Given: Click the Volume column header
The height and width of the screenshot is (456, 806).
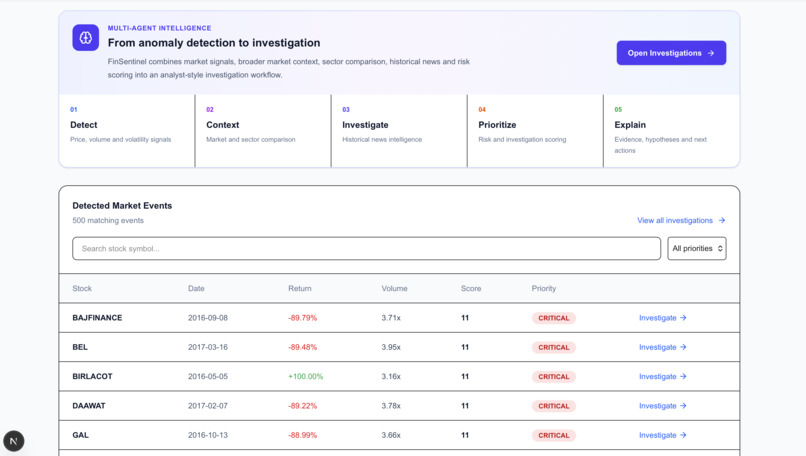Looking at the screenshot, I should [x=394, y=288].
